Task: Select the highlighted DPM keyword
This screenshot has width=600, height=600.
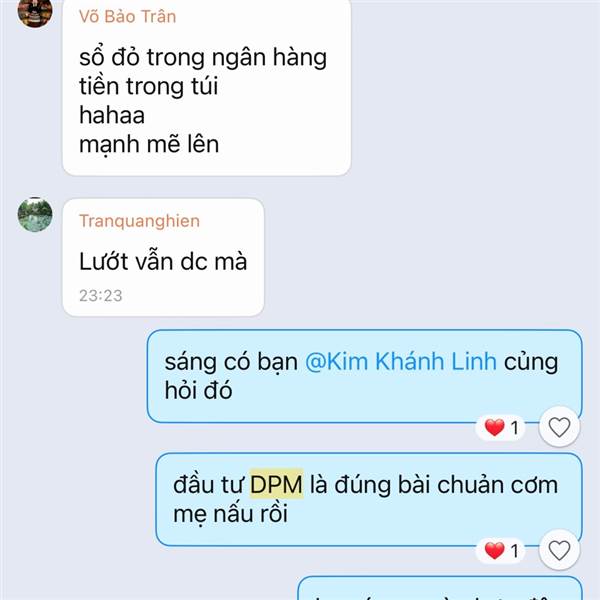Action: tap(276, 484)
